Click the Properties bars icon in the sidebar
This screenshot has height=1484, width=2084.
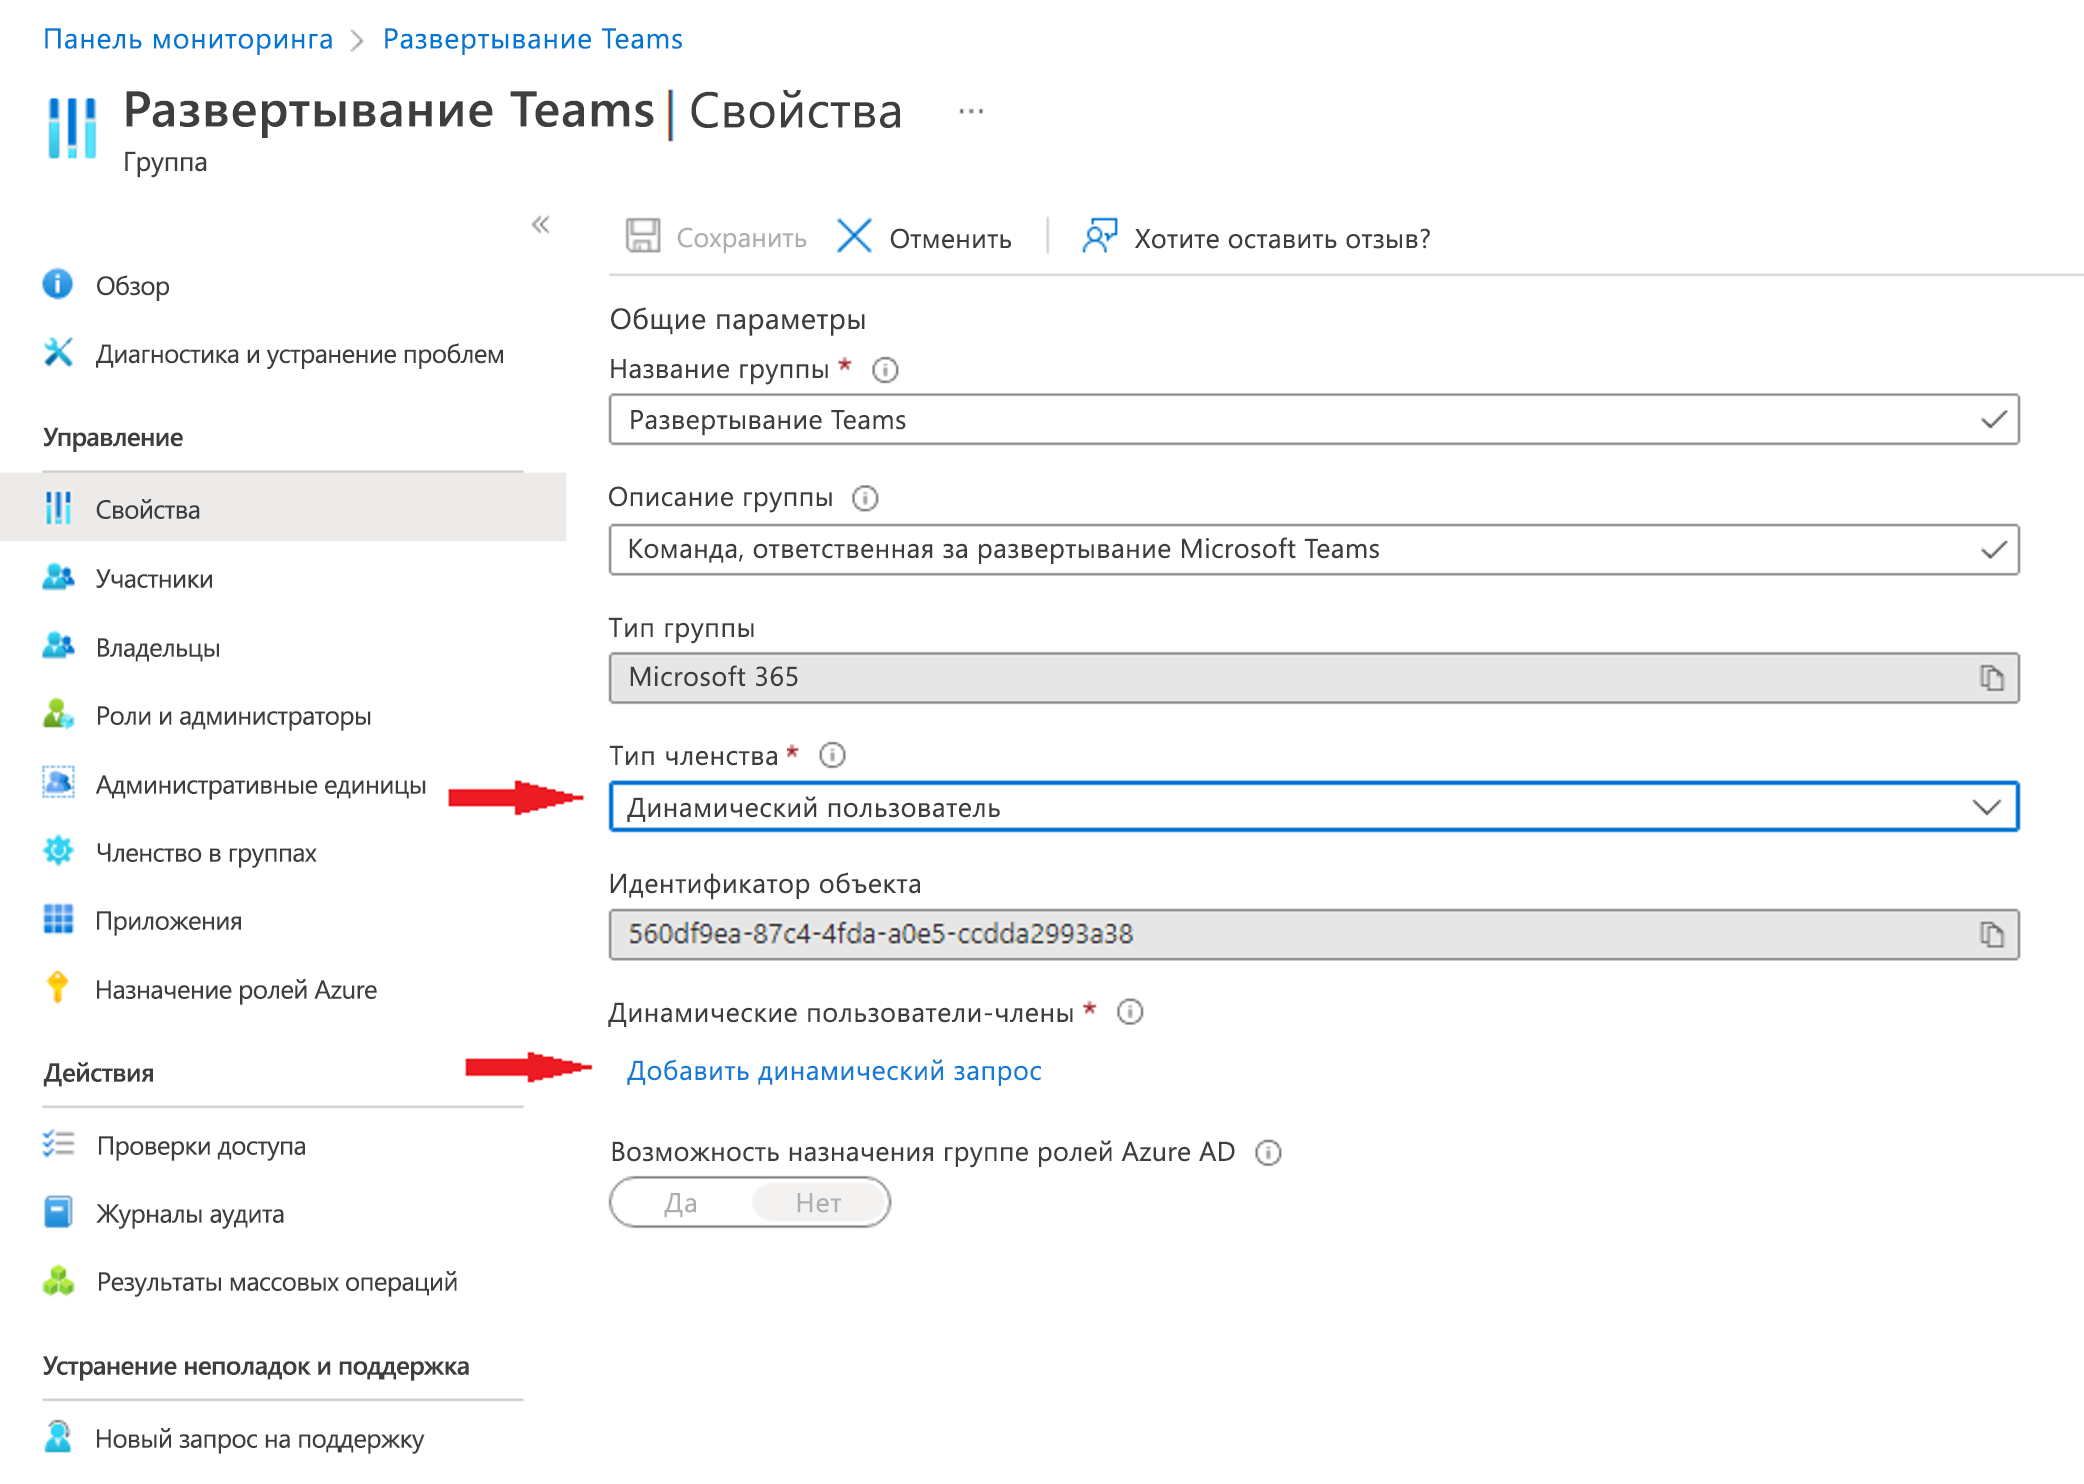coord(58,508)
